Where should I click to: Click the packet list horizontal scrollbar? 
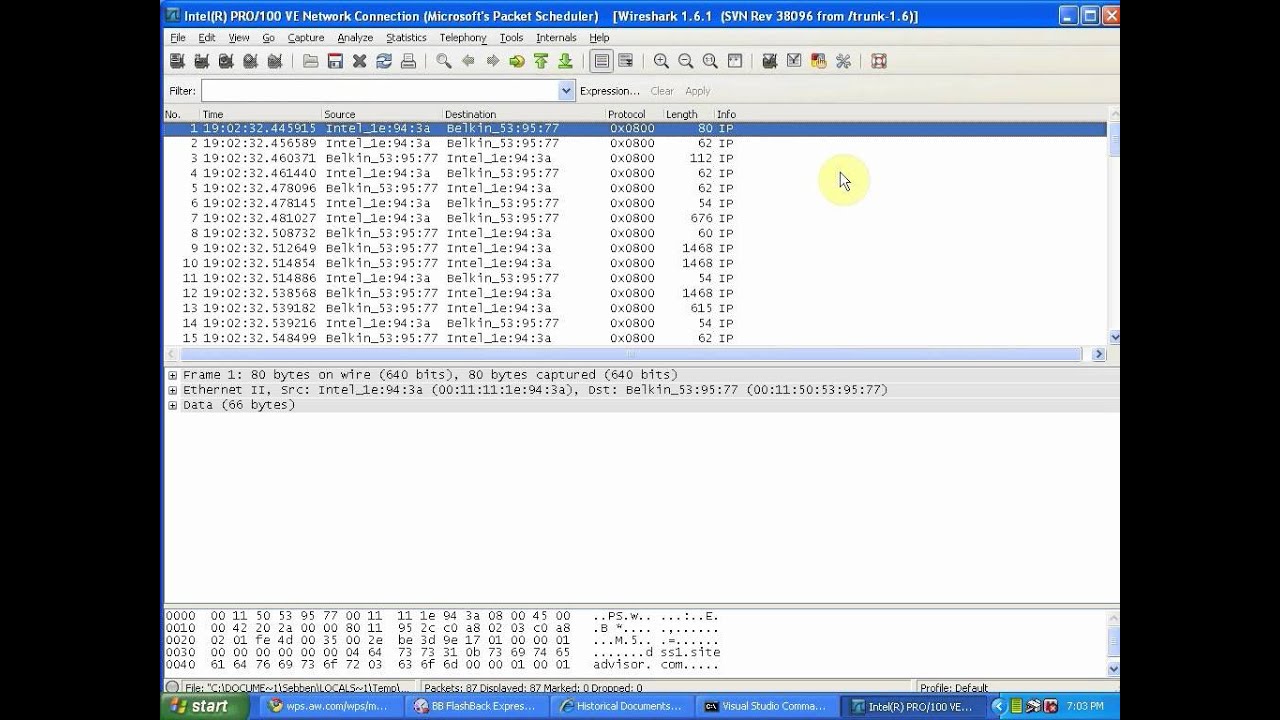click(630, 354)
